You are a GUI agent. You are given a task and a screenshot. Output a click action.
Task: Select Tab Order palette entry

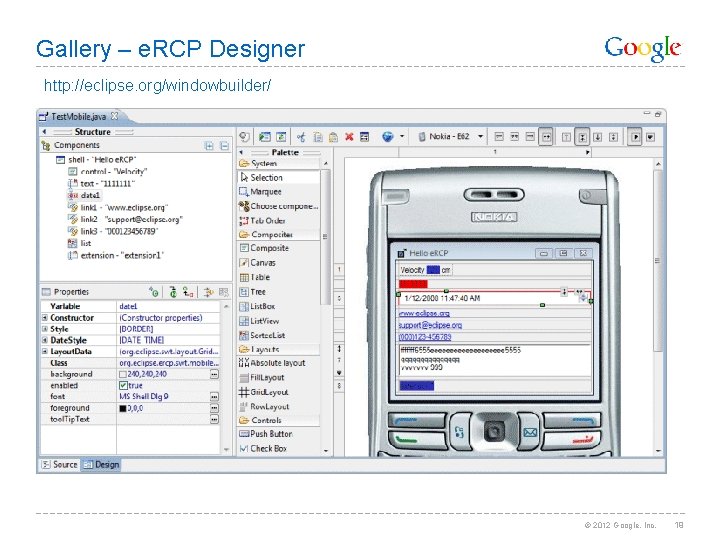[262, 220]
